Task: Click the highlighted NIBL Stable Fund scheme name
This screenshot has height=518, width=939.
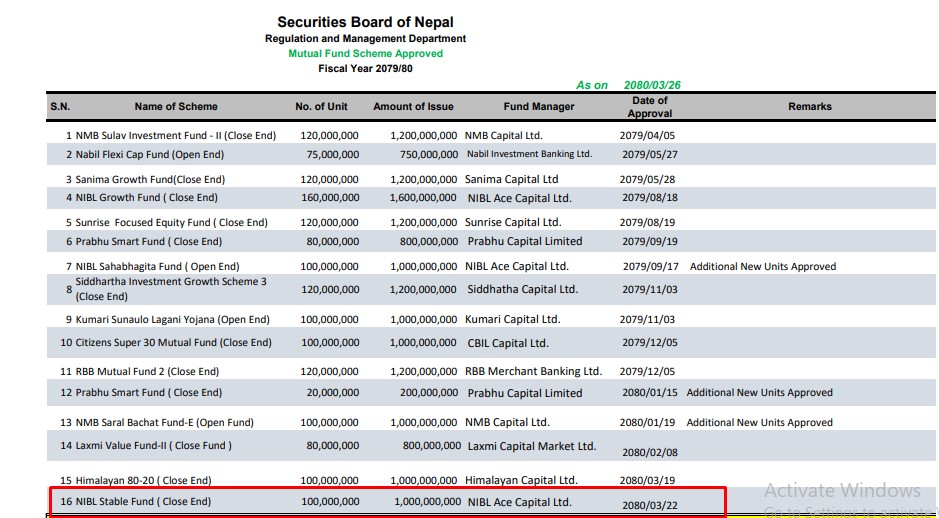Action: tap(143, 502)
